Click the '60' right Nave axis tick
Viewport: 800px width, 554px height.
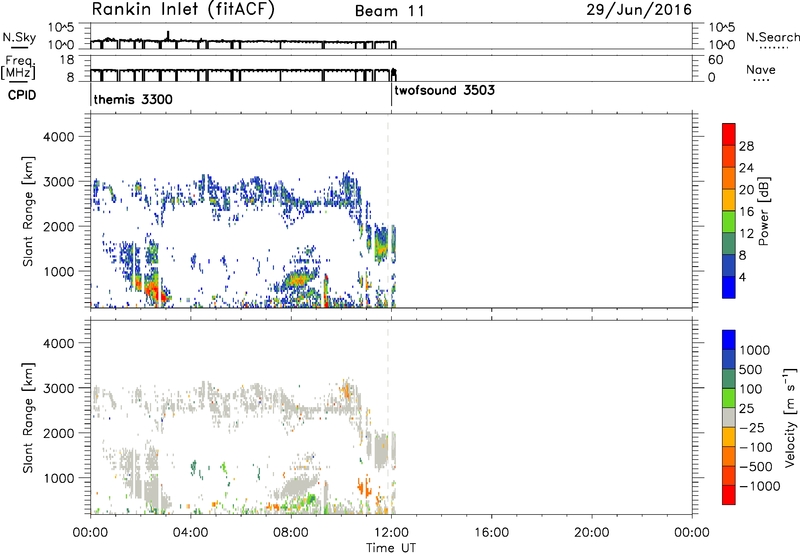coord(715,60)
